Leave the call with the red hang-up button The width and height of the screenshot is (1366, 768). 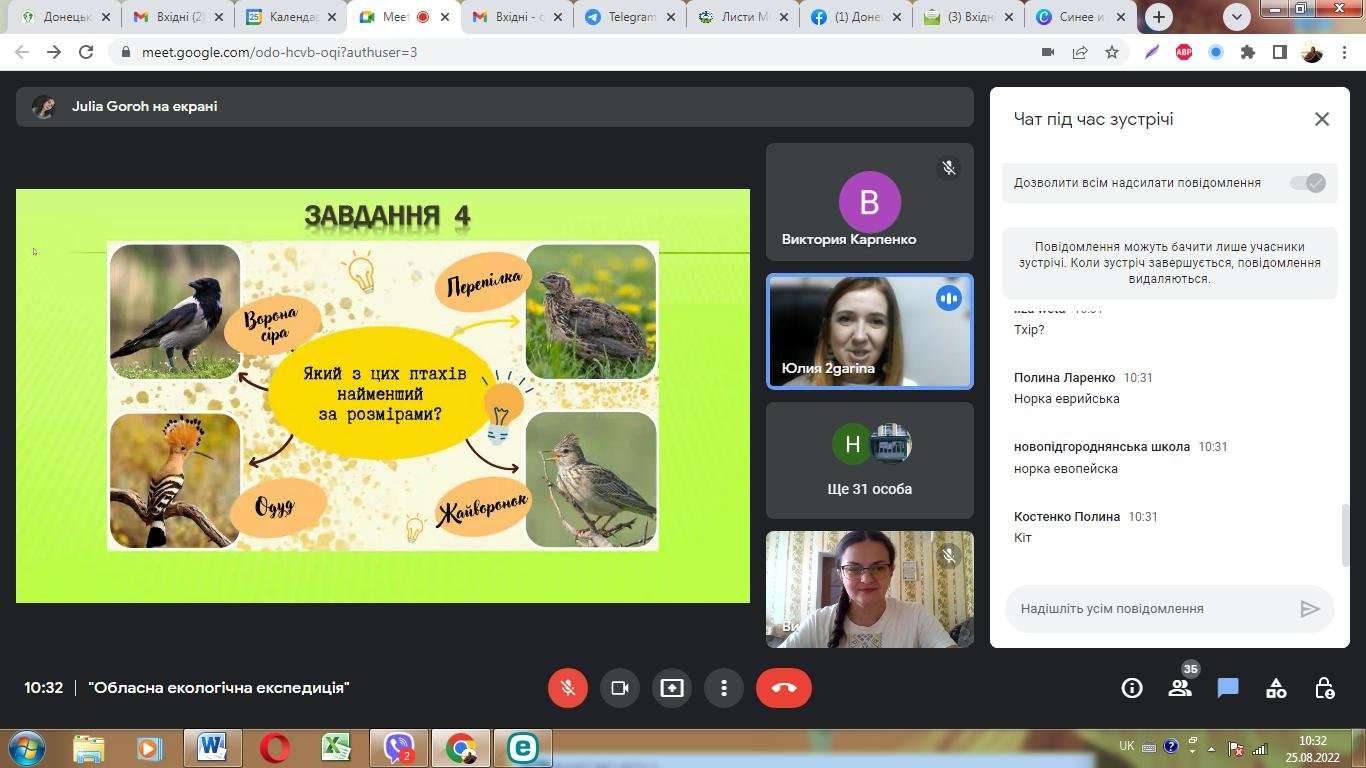784,688
